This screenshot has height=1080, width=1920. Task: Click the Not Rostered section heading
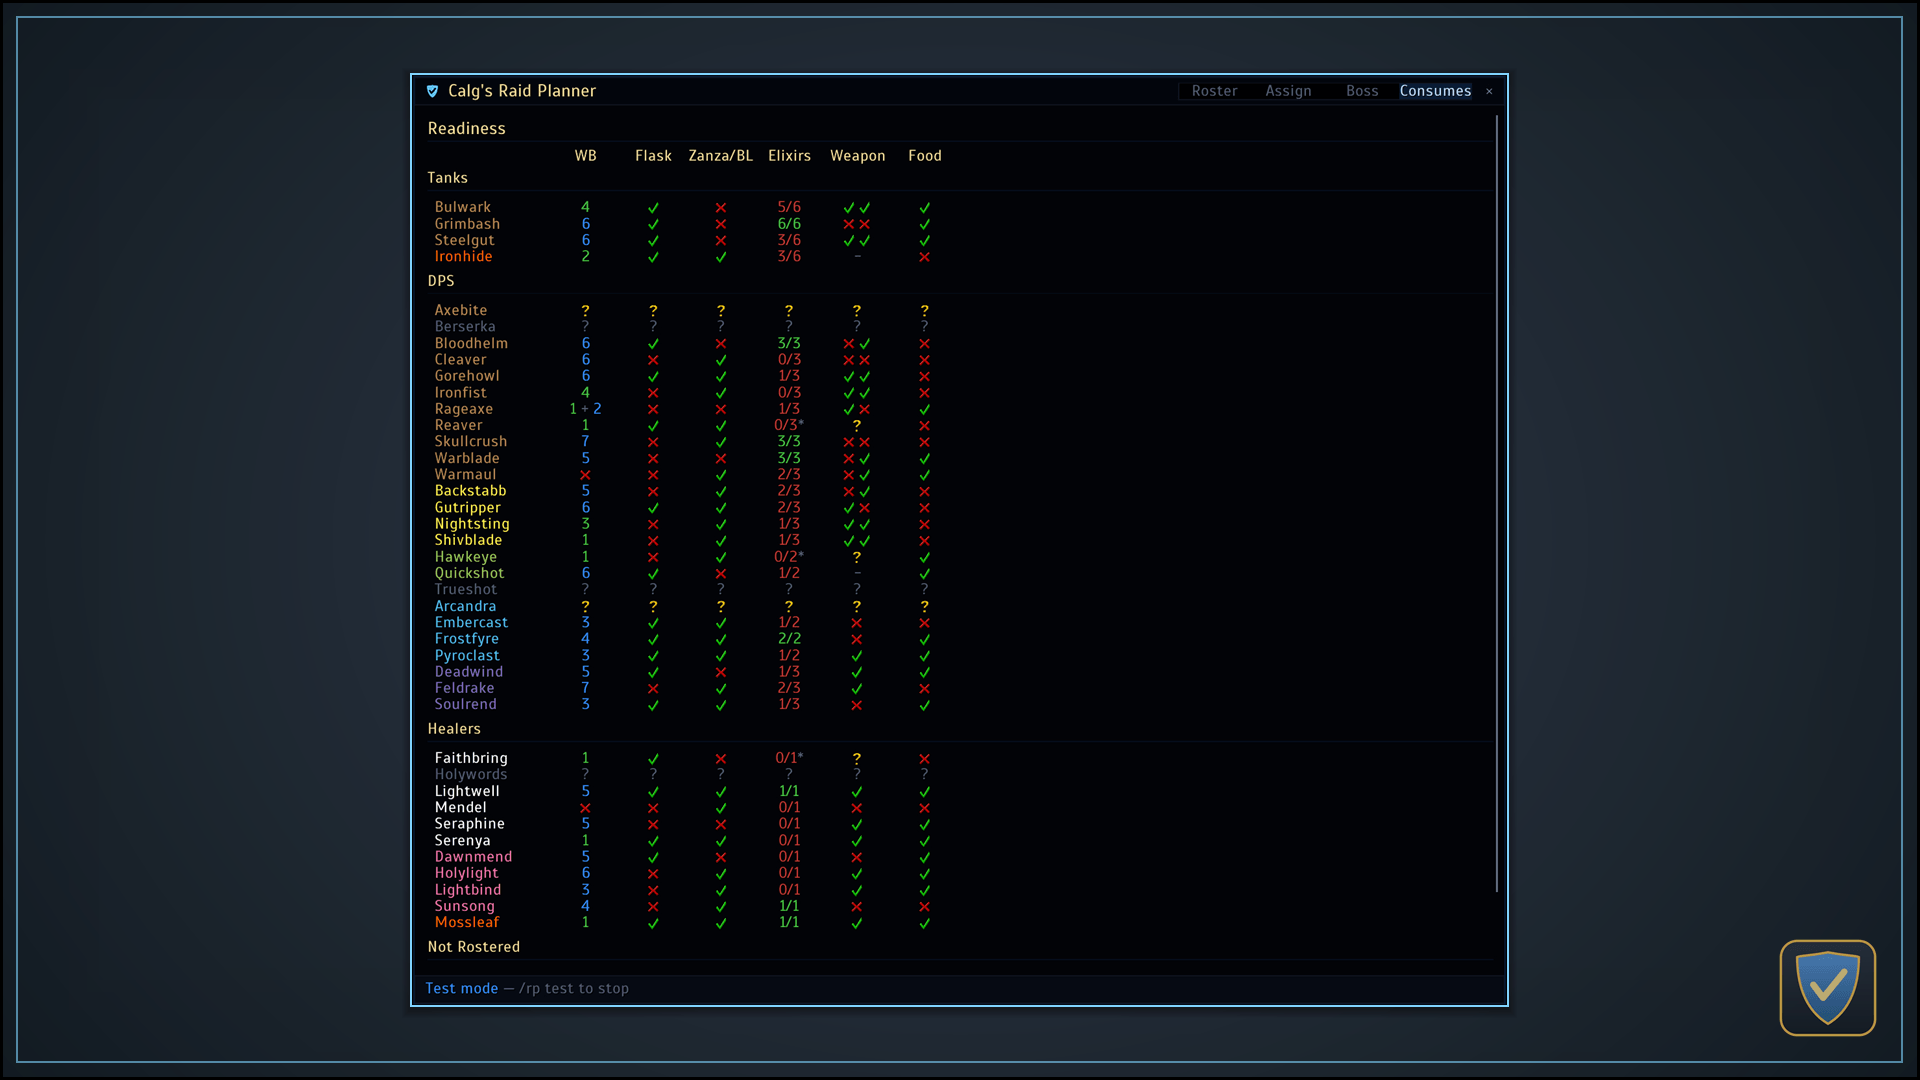coord(474,947)
